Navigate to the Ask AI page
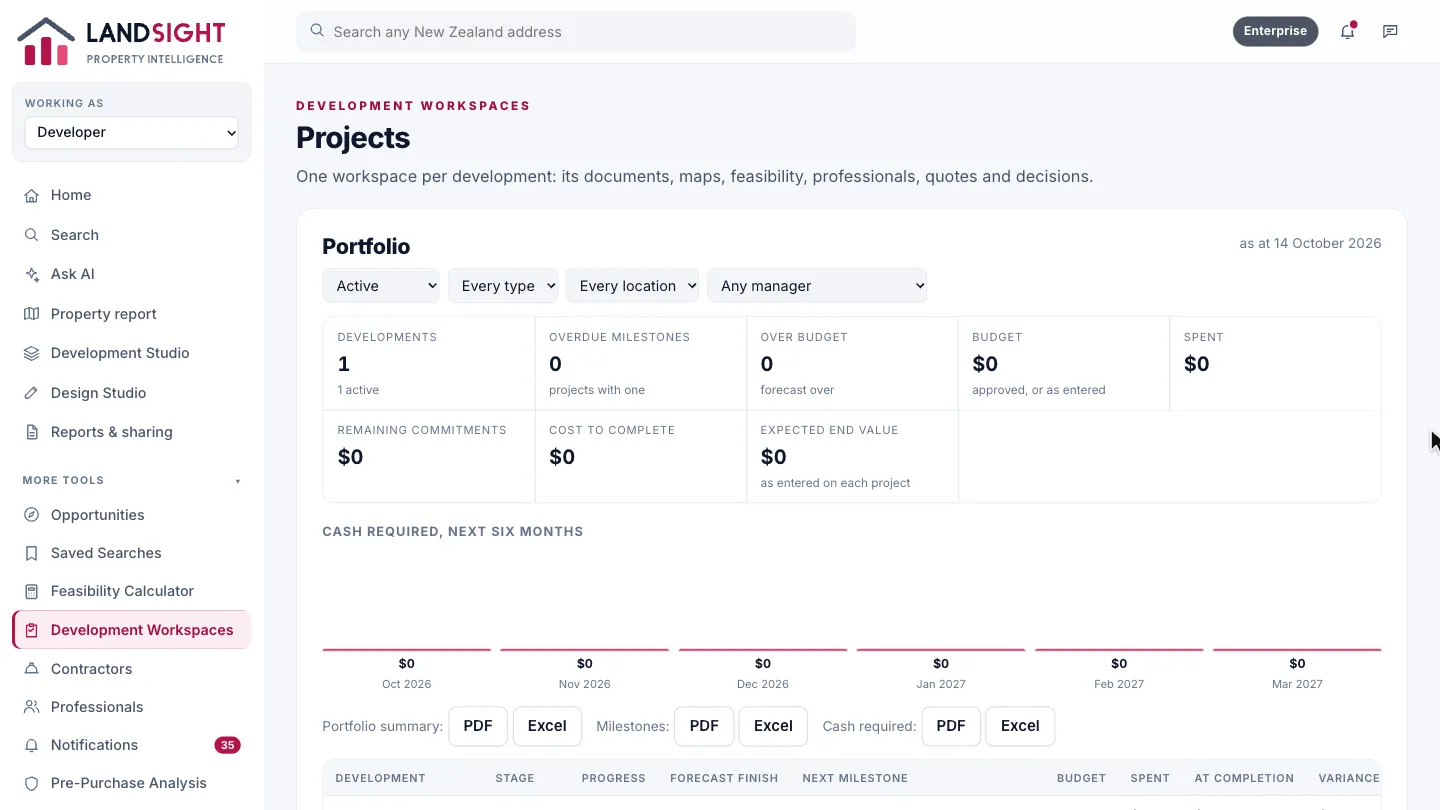 (132, 274)
